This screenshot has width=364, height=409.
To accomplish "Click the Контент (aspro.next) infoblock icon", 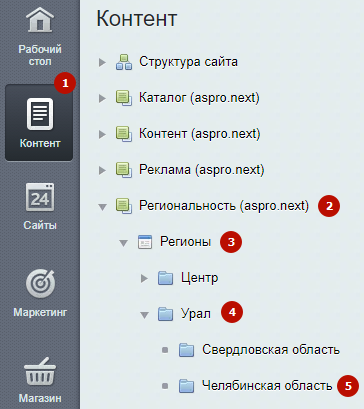I will [123, 134].
